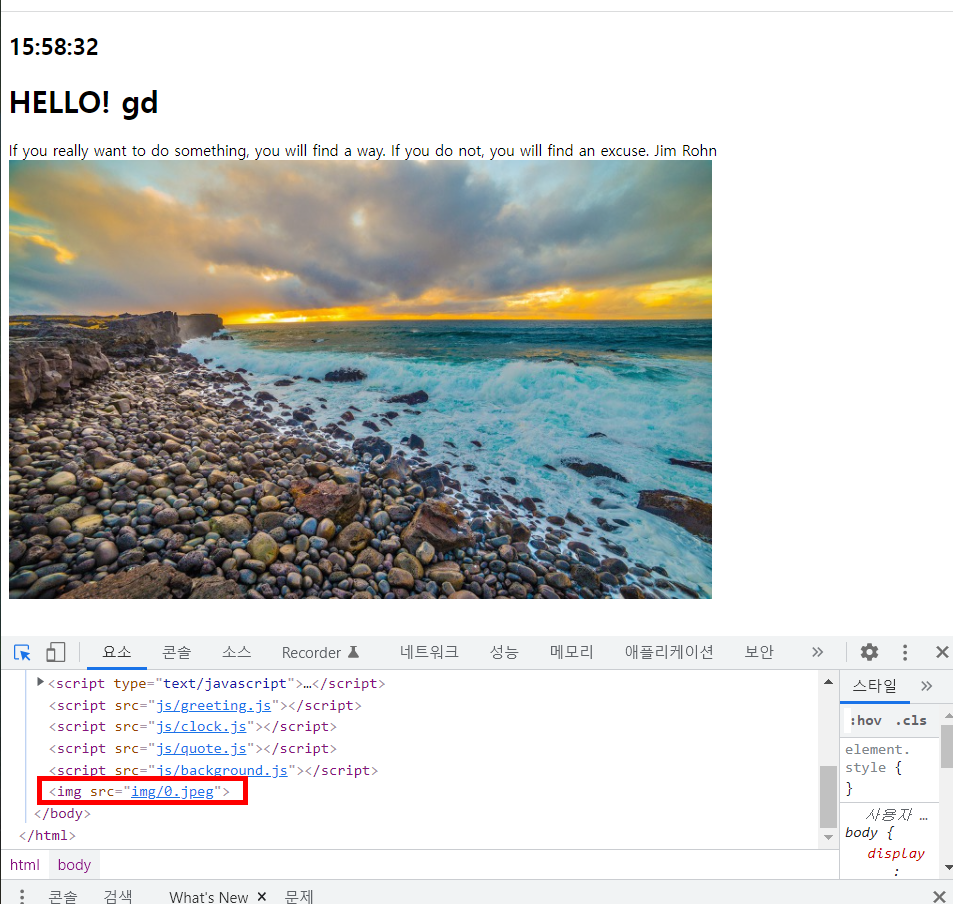Close the bottom drawer
This screenshot has width=953, height=904.
(939, 896)
